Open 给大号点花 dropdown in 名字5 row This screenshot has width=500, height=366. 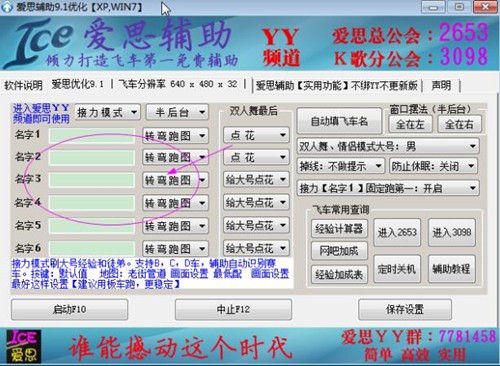point(256,225)
